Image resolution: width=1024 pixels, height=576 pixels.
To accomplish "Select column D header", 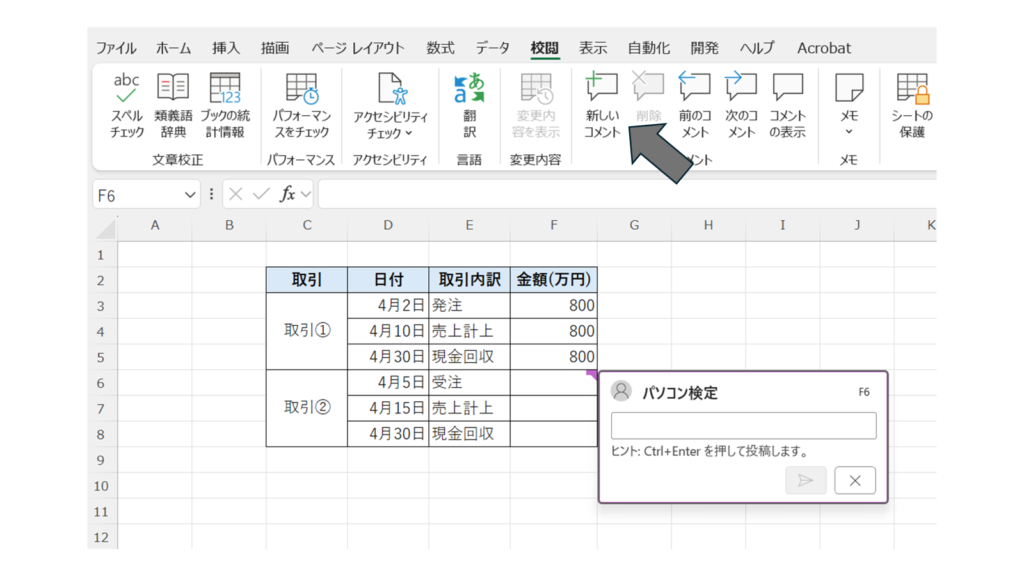I will pyautogui.click(x=388, y=226).
